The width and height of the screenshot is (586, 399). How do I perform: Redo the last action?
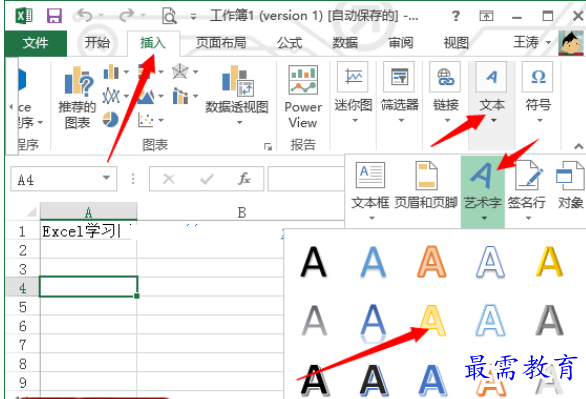(127, 16)
